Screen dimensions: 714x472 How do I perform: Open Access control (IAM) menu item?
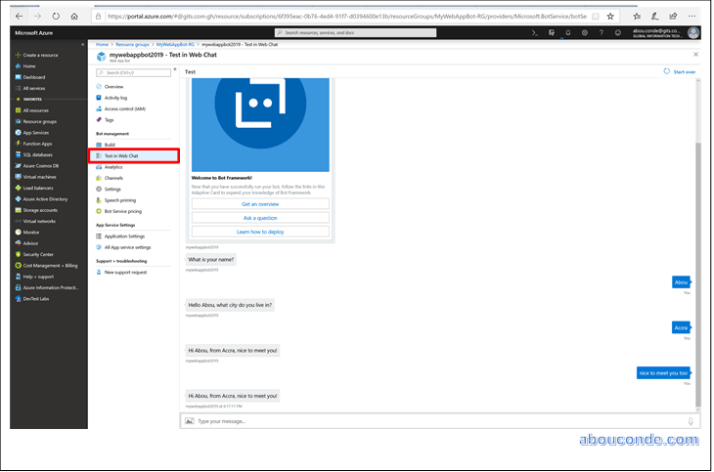tap(124, 108)
